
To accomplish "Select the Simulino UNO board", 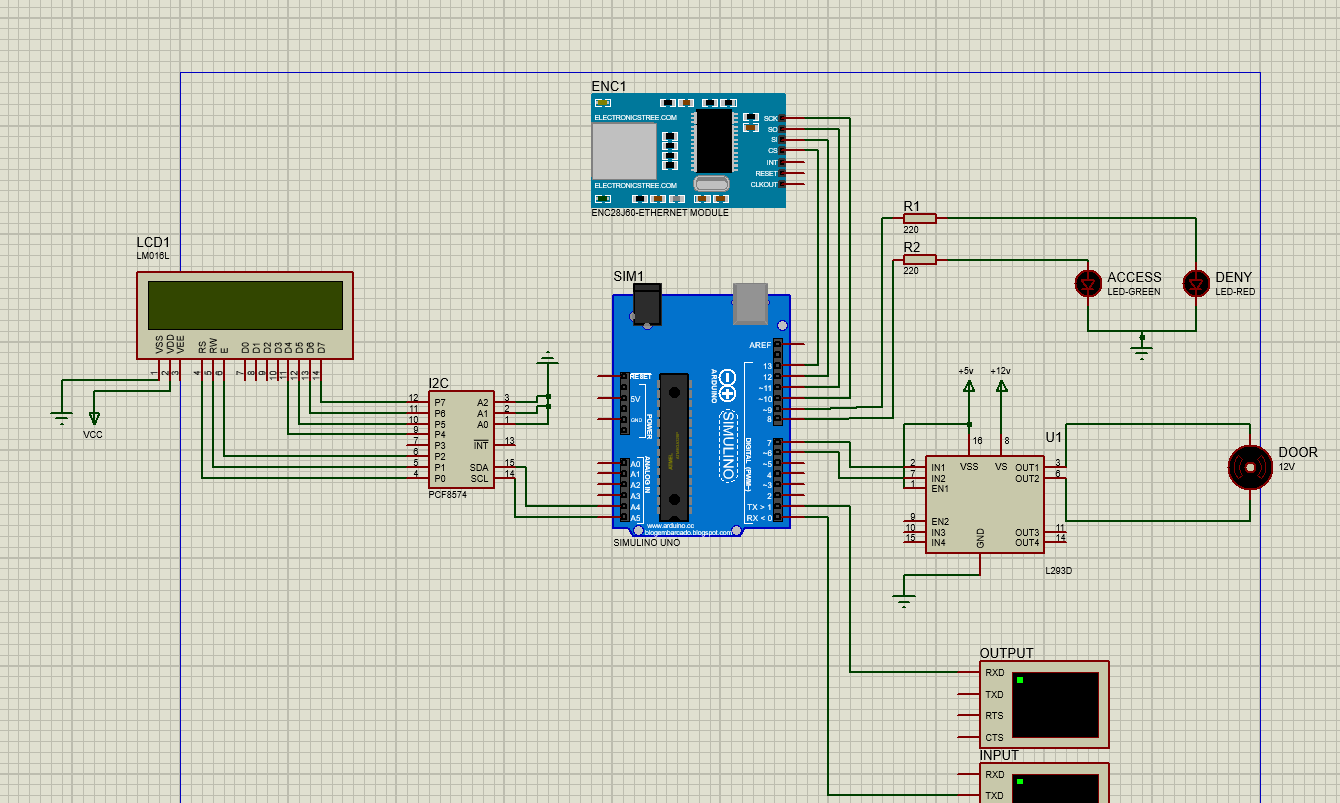I will click(x=701, y=411).
